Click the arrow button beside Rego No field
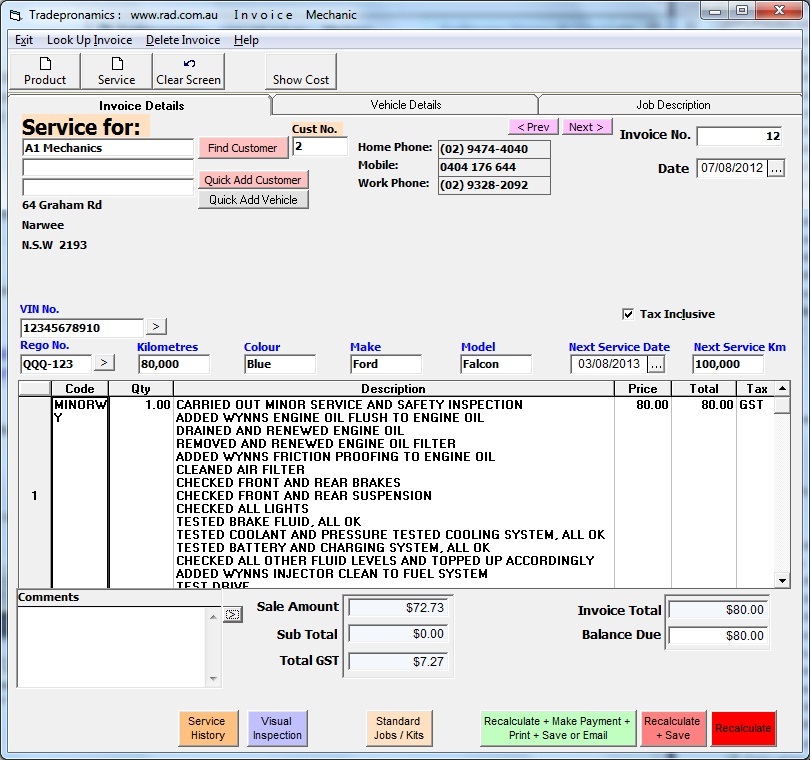The image size is (811, 761). (x=104, y=362)
